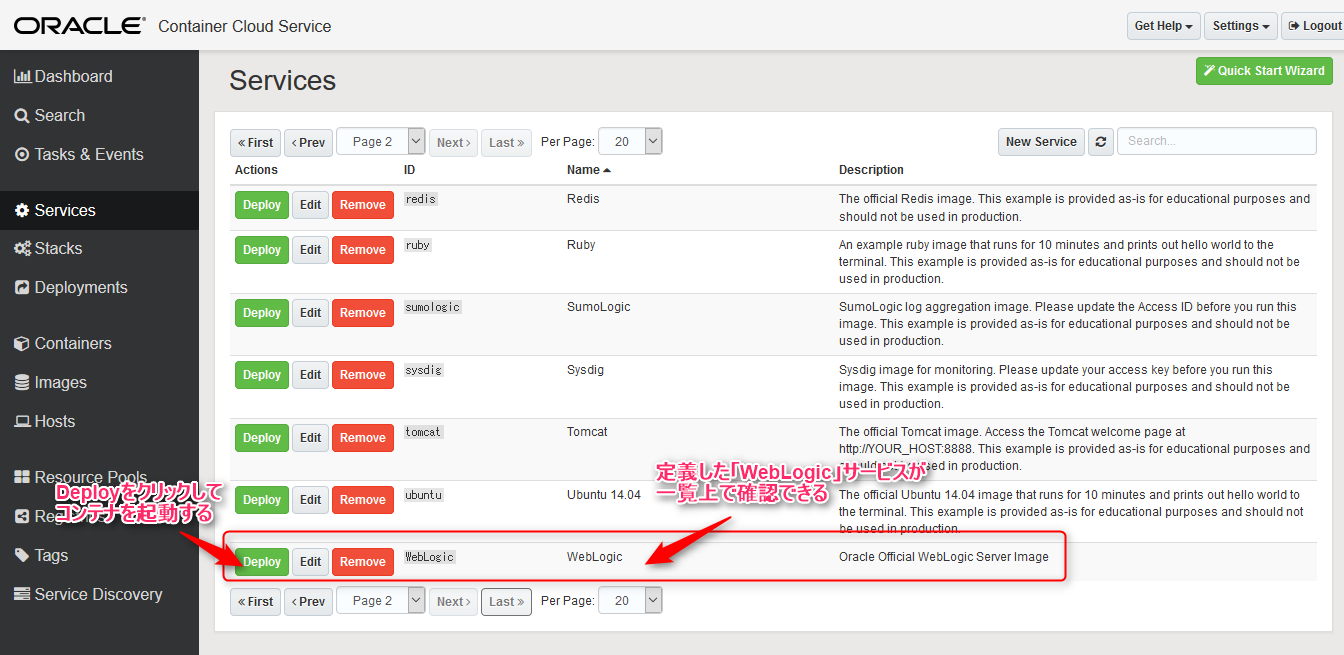The width and height of the screenshot is (1344, 655).
Task: Remove the SumoLogic service
Action: [362, 313]
